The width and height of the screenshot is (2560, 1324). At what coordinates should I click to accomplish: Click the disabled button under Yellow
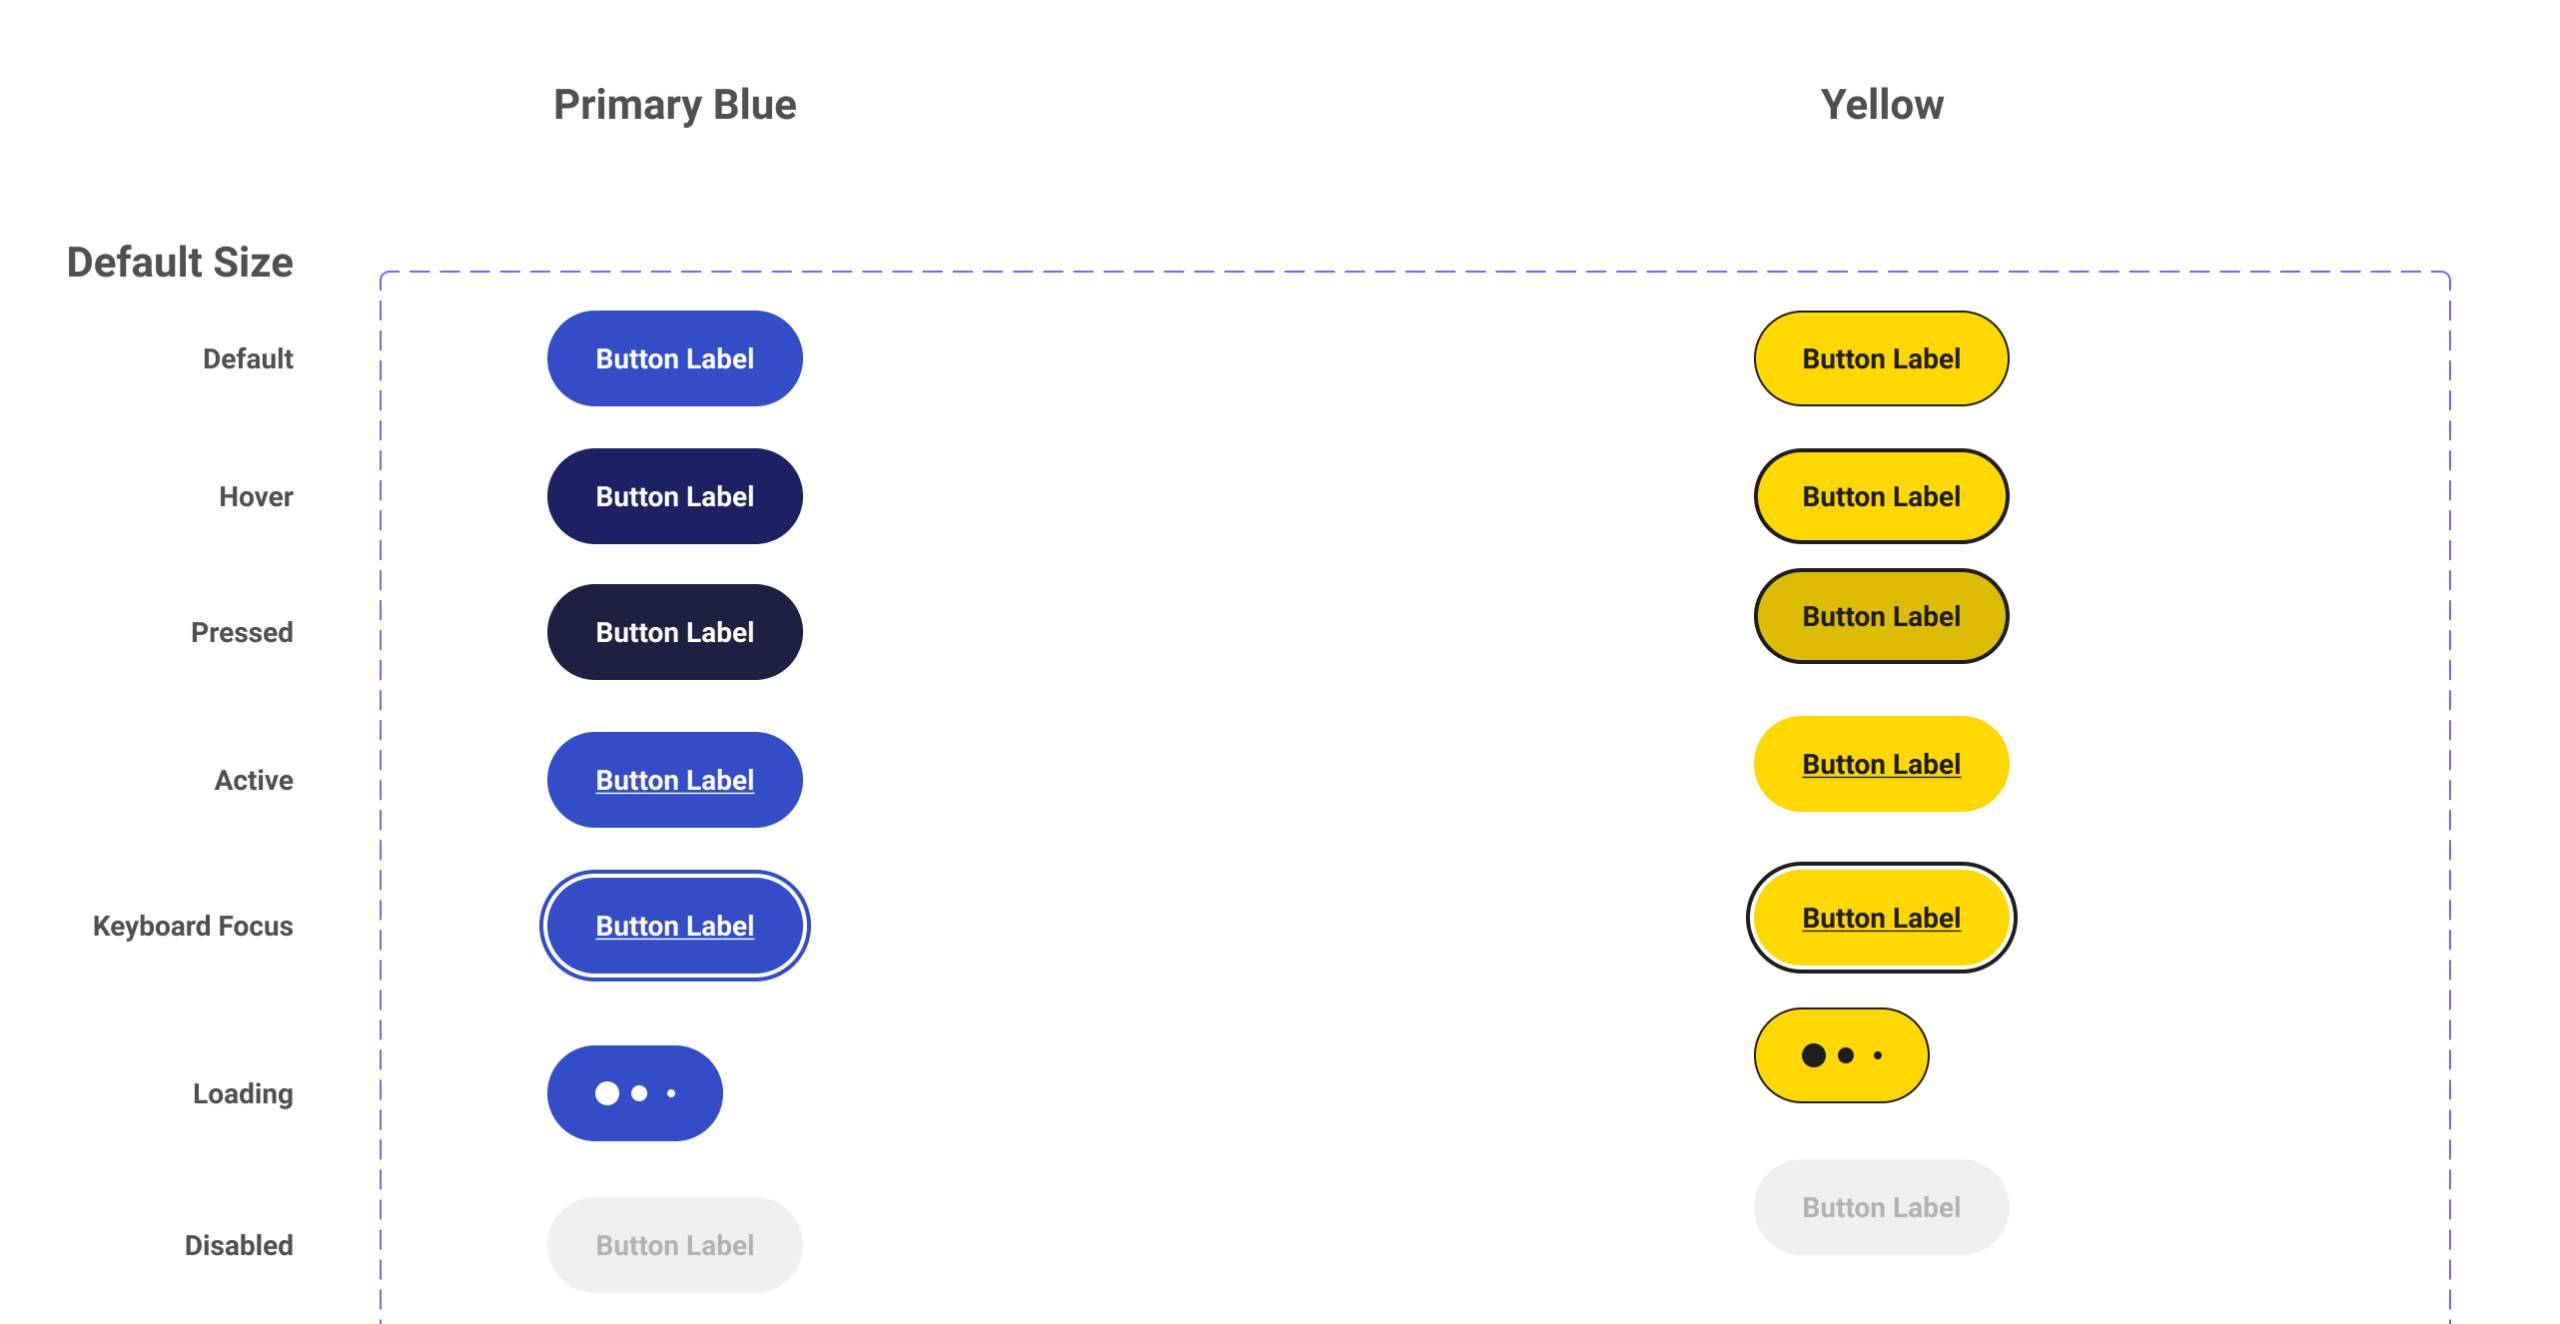[x=1880, y=1207]
